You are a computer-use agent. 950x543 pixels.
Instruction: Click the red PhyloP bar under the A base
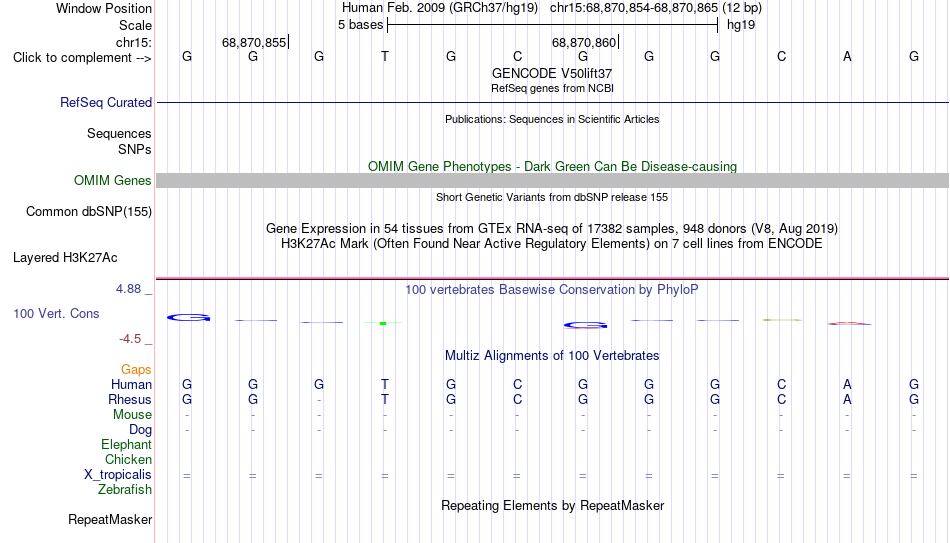tap(849, 324)
